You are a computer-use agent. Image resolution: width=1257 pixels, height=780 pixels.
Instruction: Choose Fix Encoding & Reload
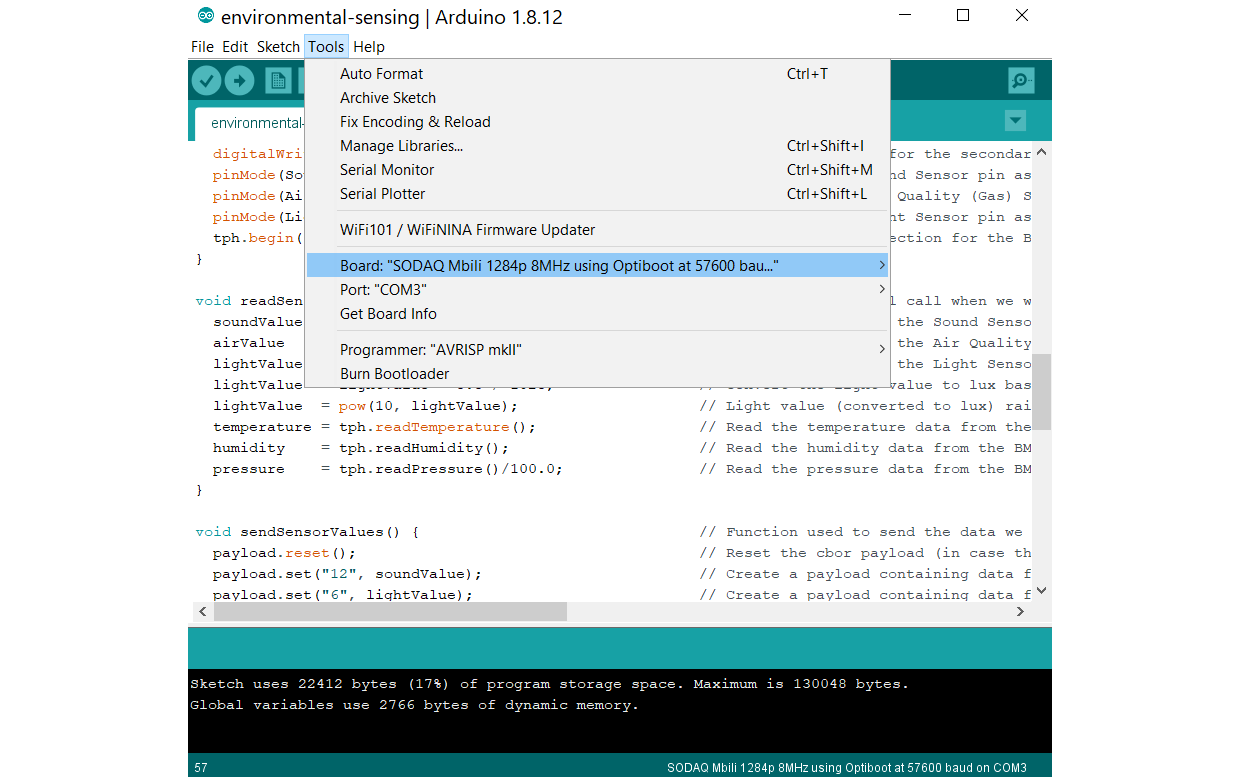click(597, 122)
